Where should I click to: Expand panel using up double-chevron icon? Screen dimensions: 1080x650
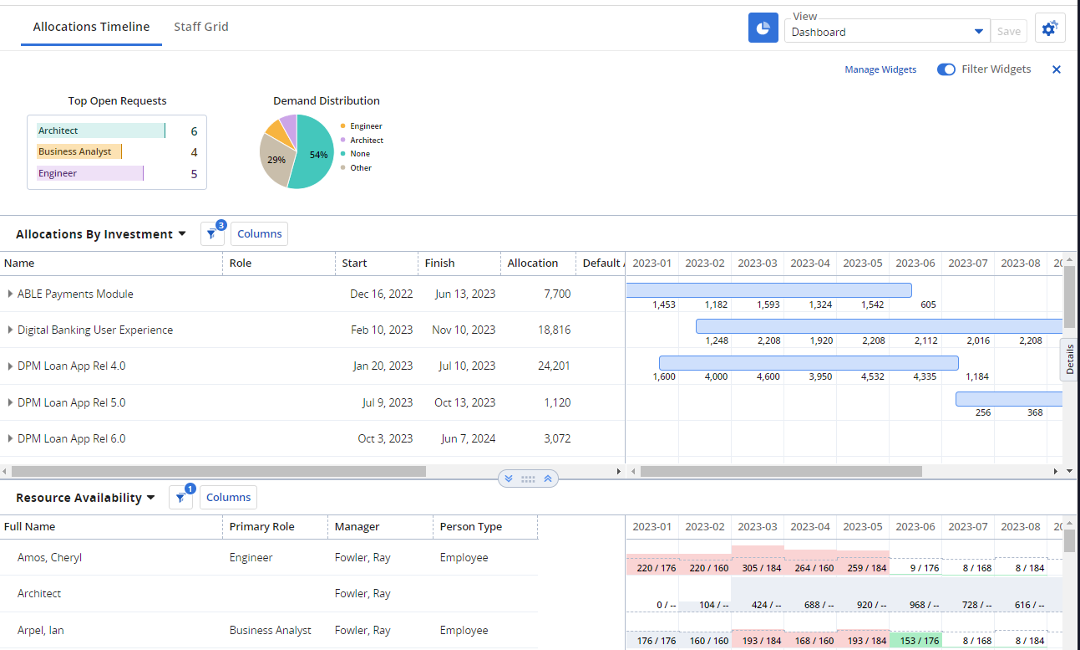pyautogui.click(x=547, y=479)
